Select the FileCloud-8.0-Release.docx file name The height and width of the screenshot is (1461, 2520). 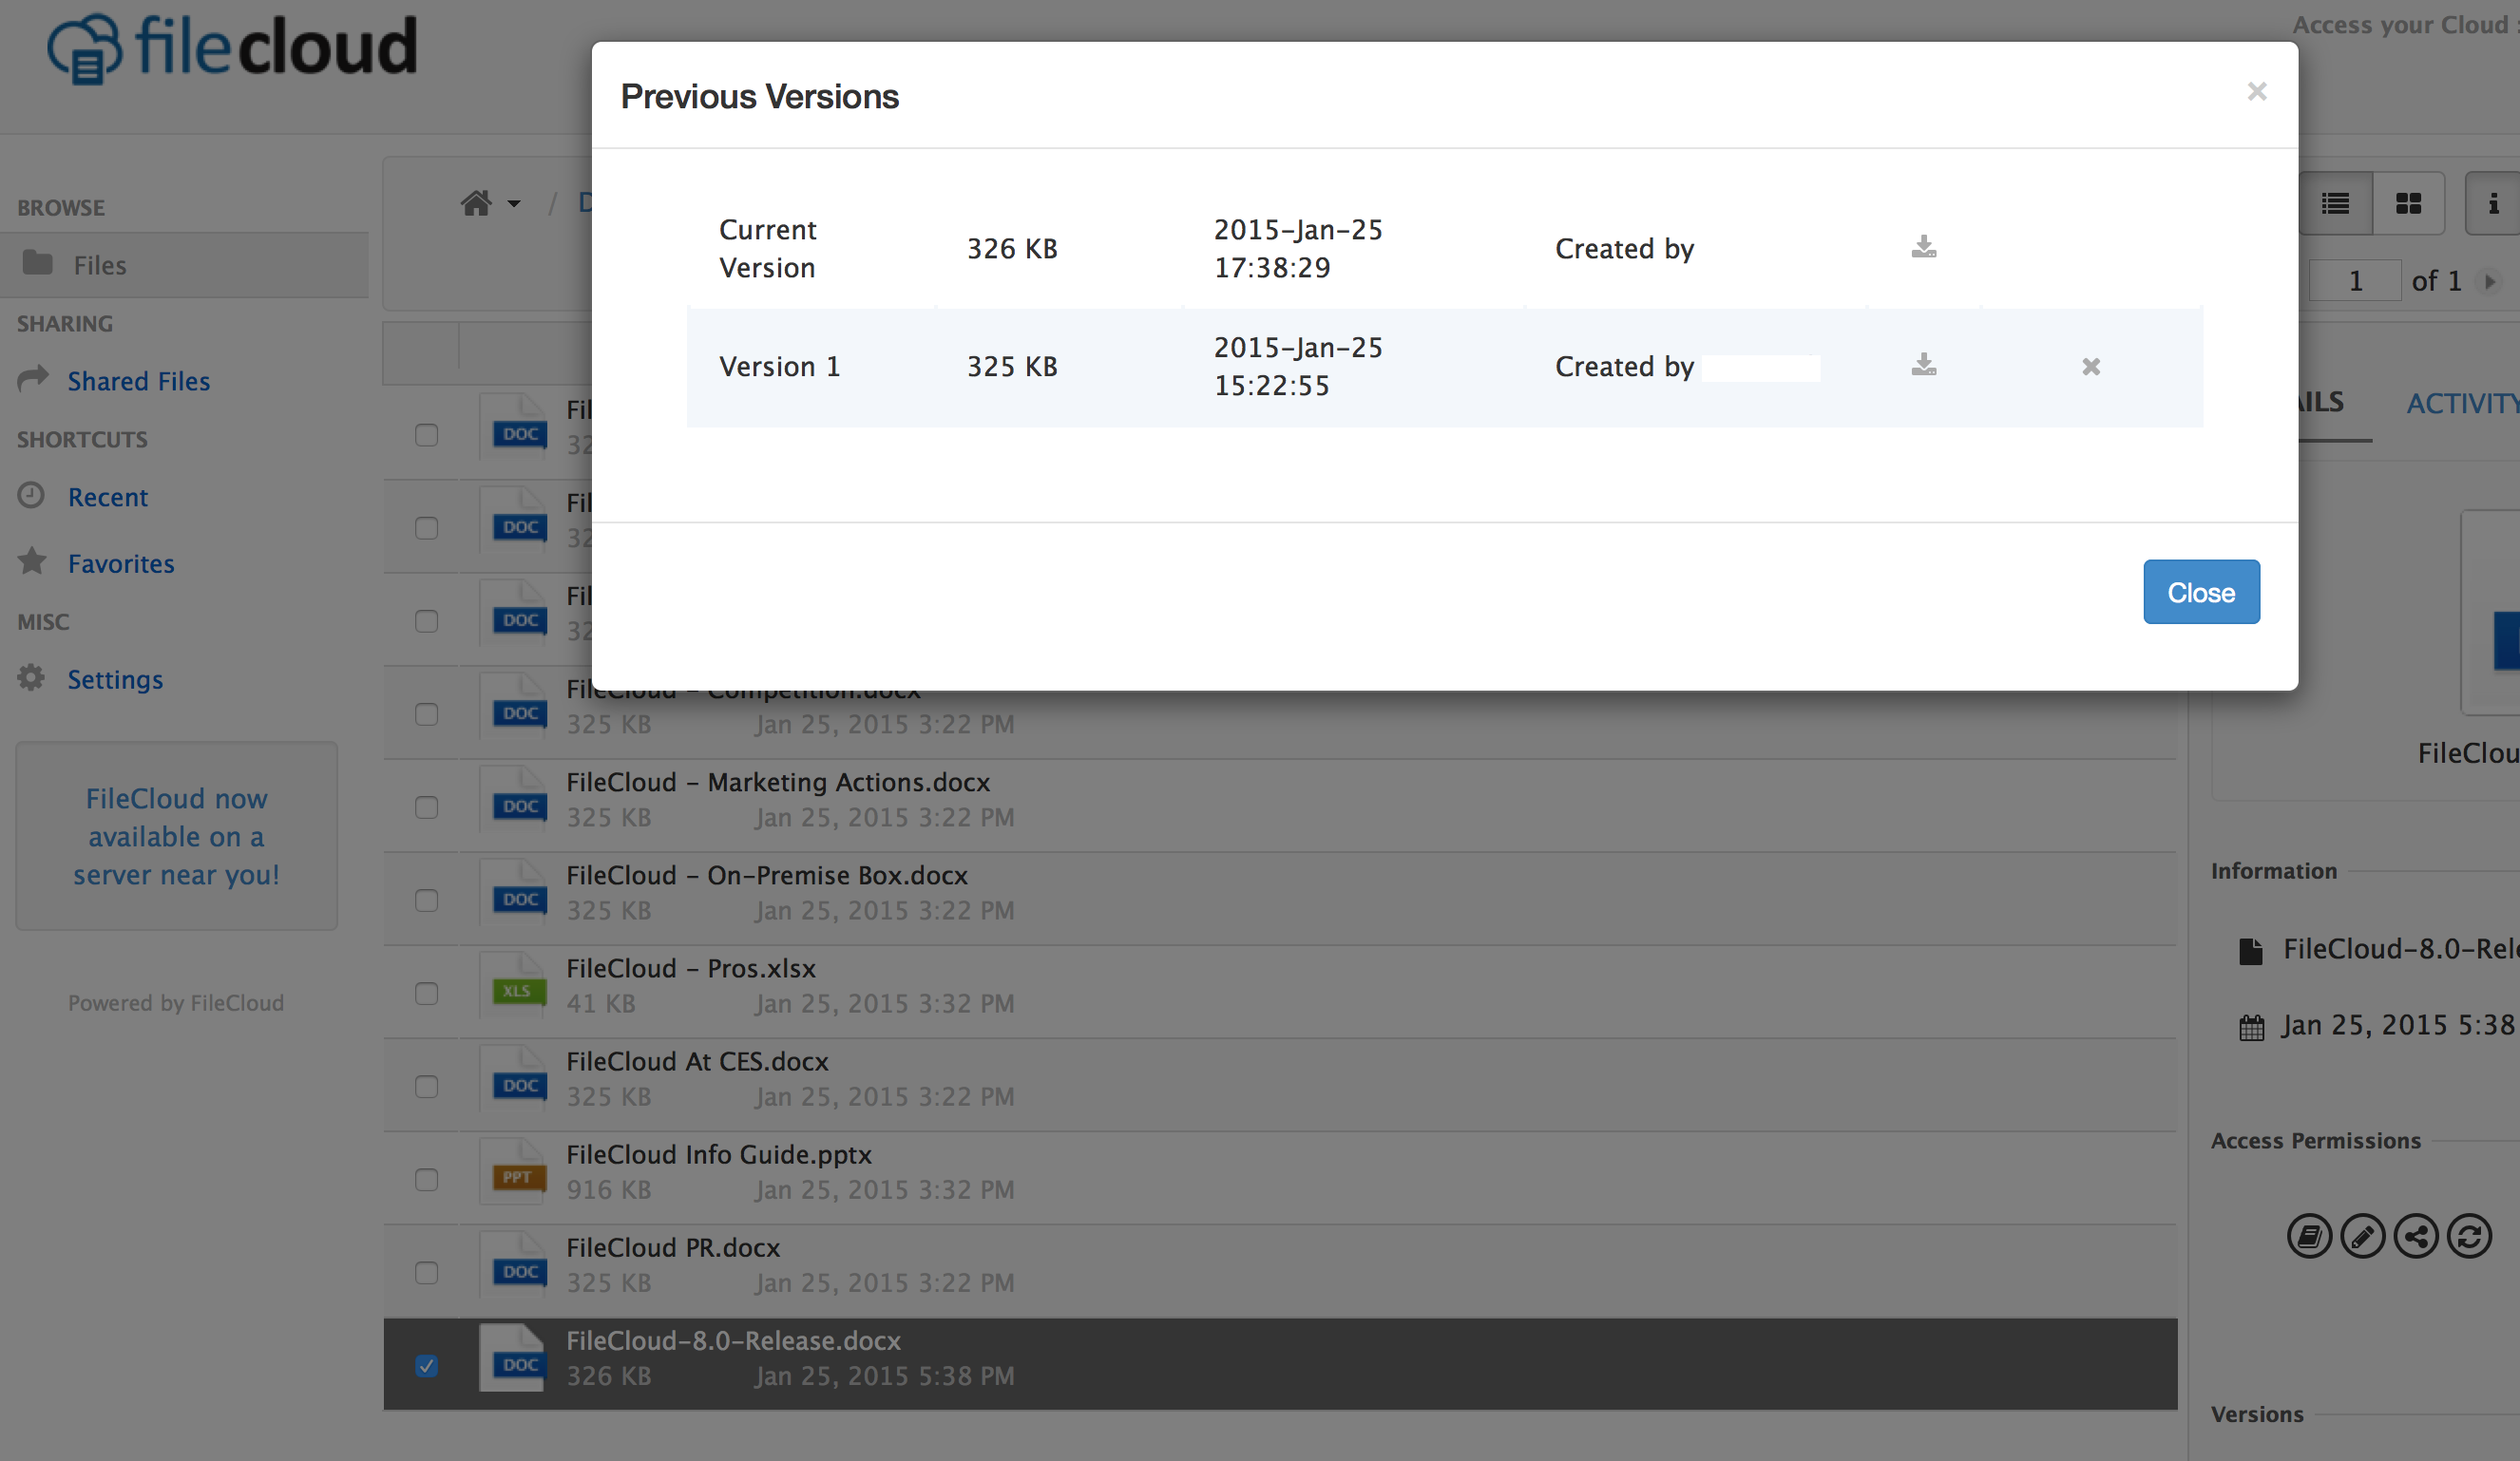[x=733, y=1340]
